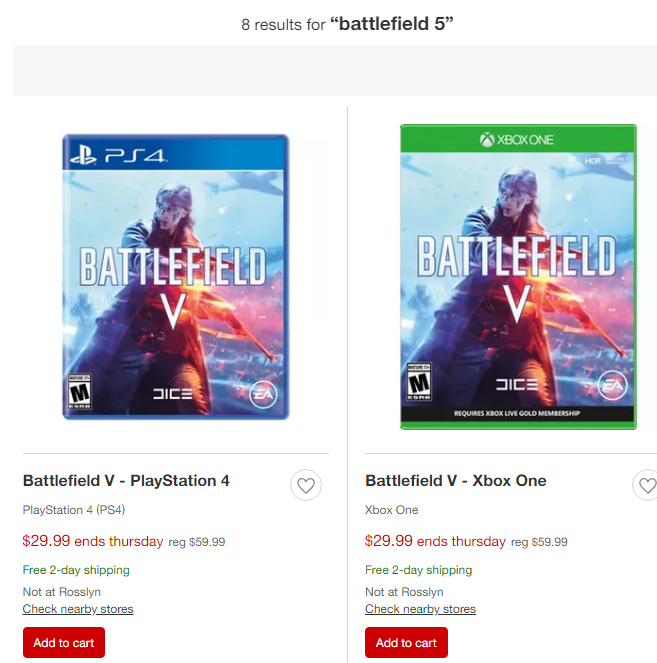The height and width of the screenshot is (663, 657).
Task: Open the Battlefield V PlayStation 4 cover image
Action: point(175,276)
